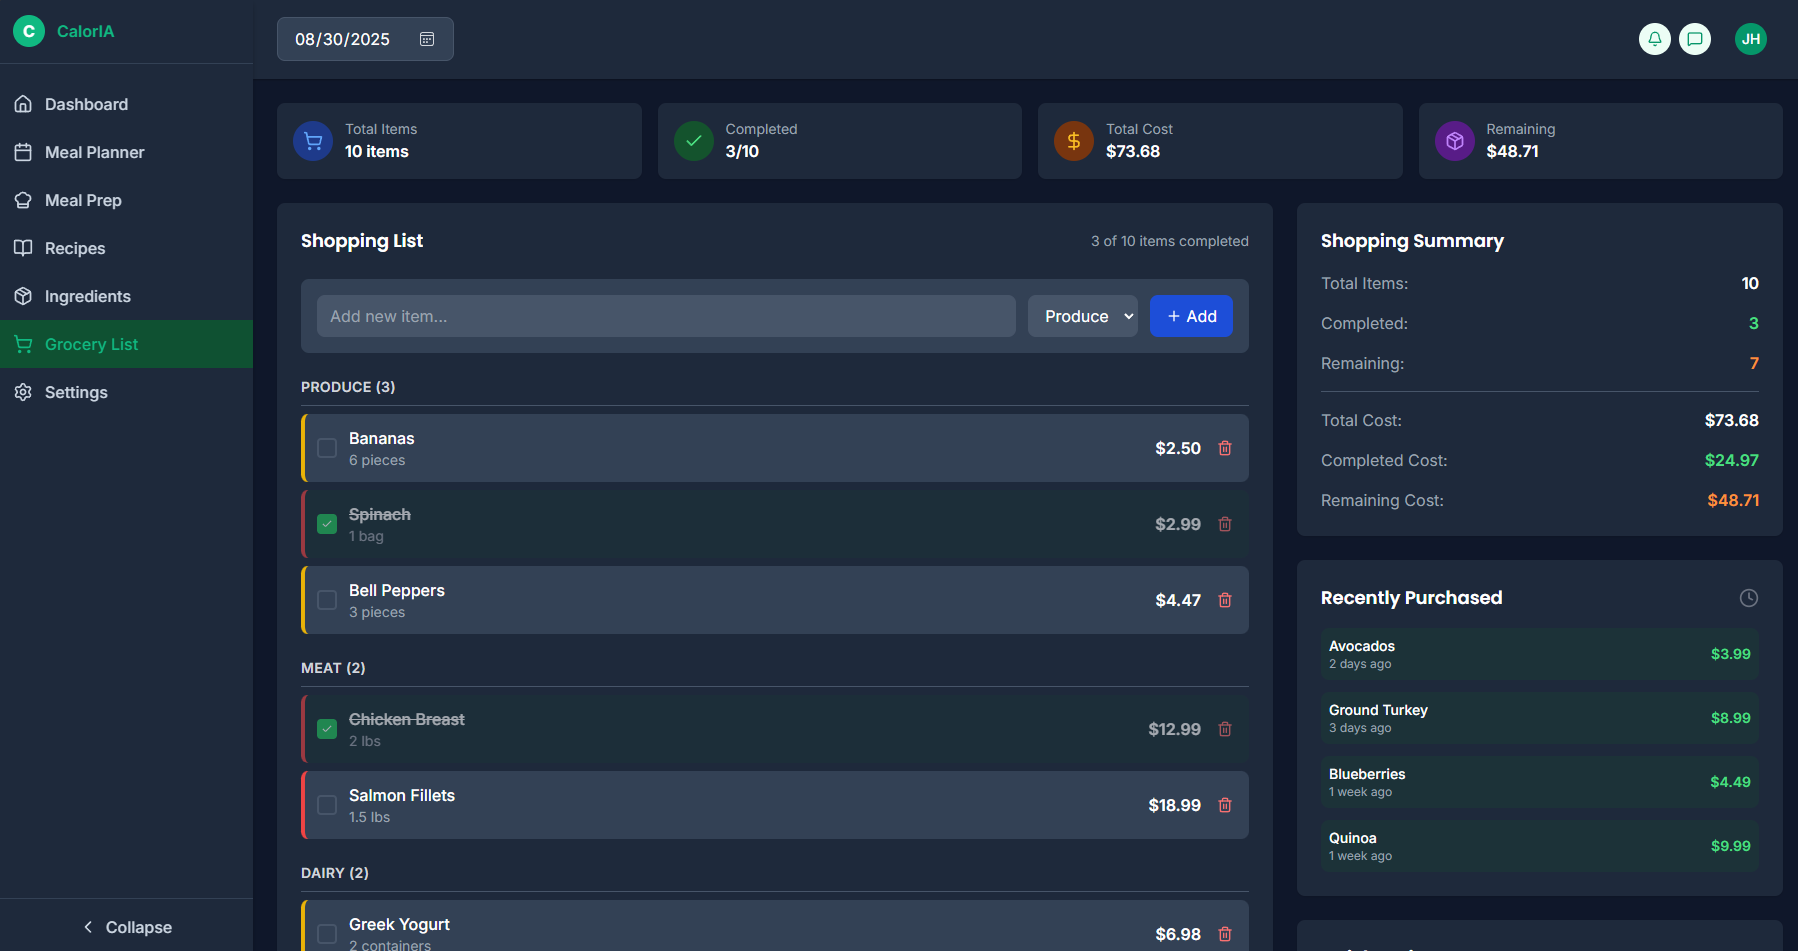Open the JH user avatar menu
1798x951 pixels.
(1751, 39)
